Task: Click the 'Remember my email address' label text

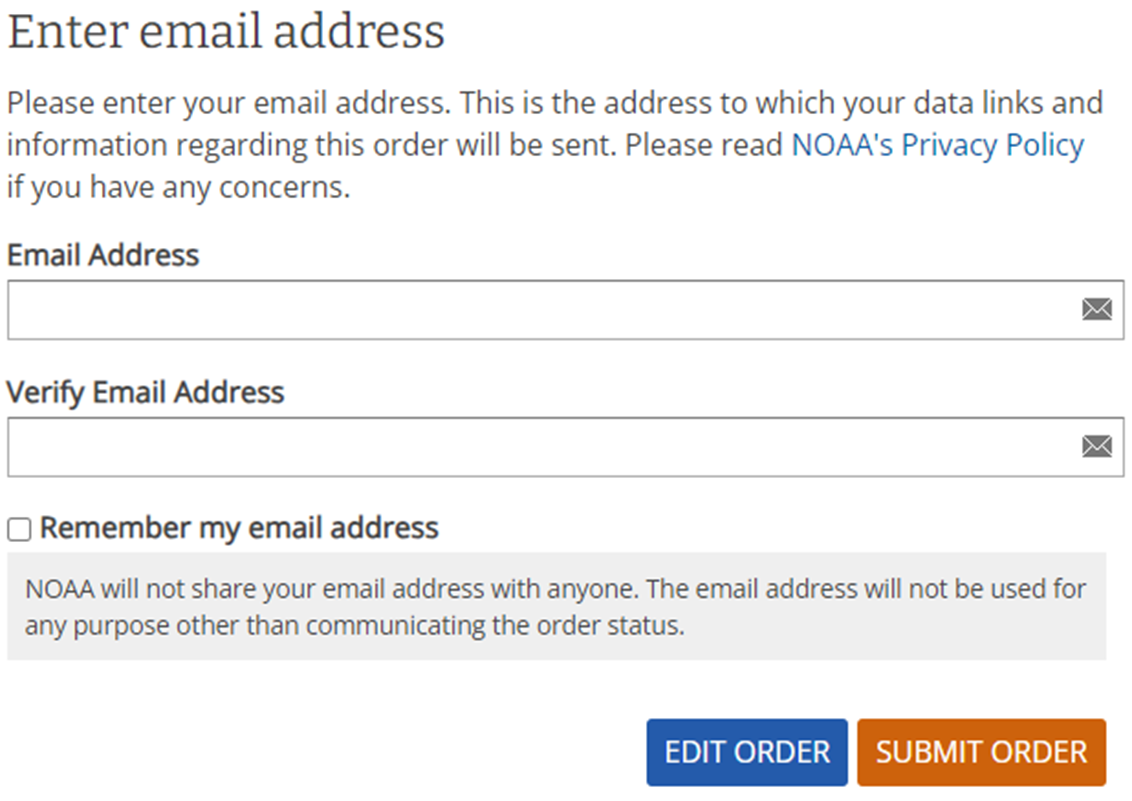Action: (239, 528)
